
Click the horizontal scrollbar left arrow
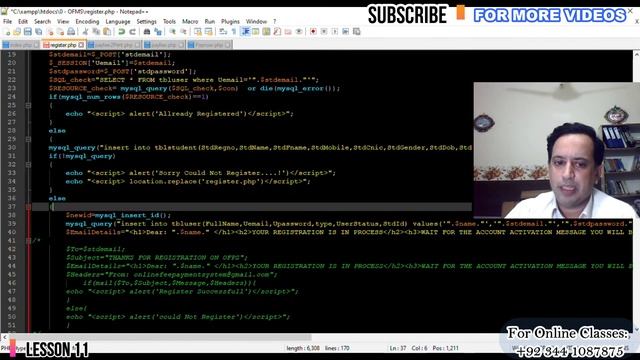pyautogui.click(x=4, y=337)
